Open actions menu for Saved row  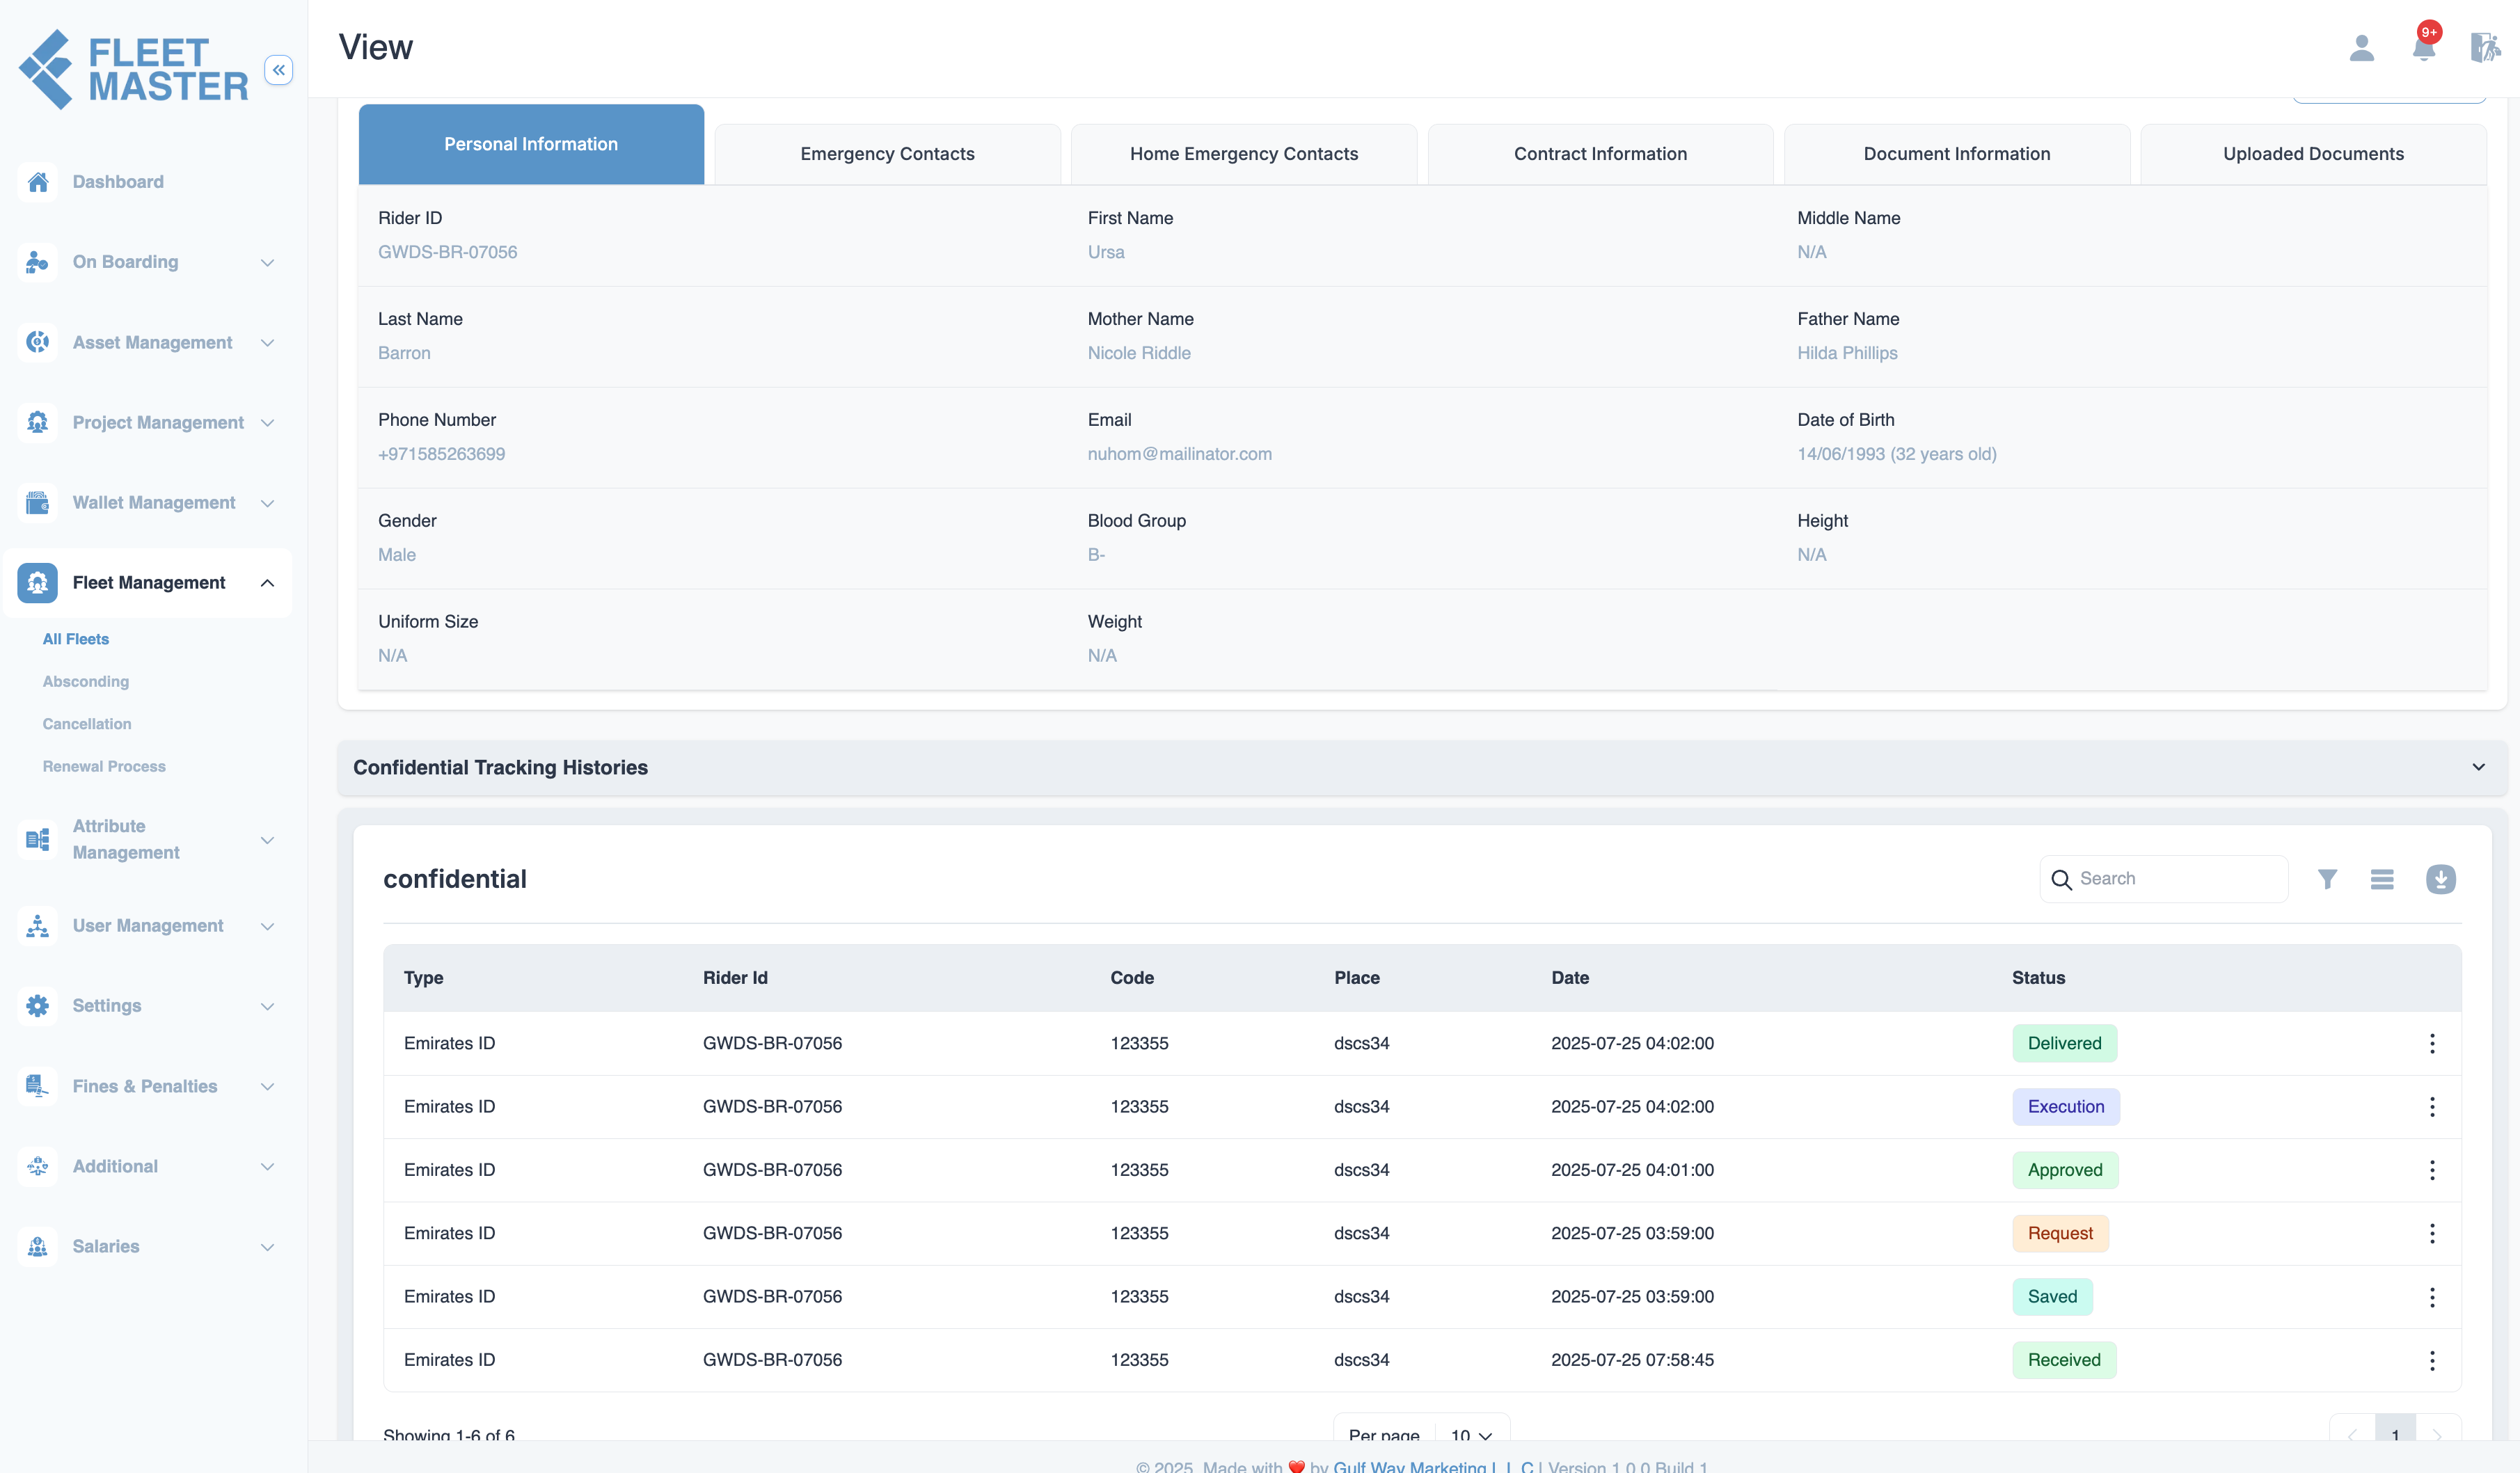click(2432, 1297)
